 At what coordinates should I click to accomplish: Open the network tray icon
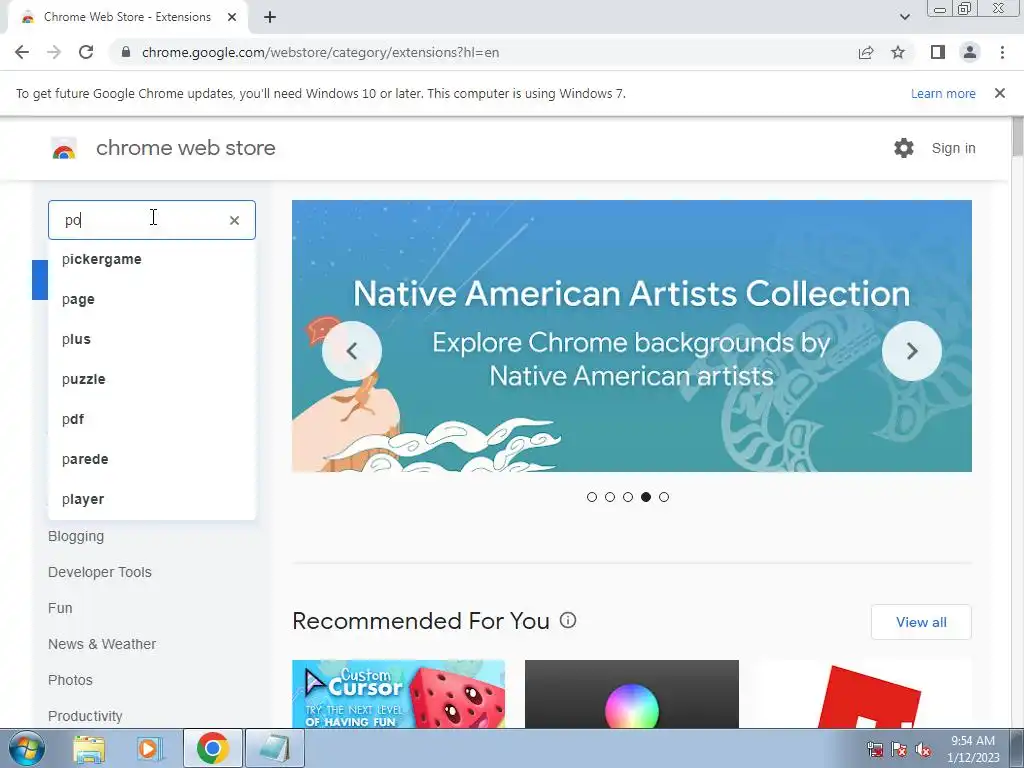(x=874, y=749)
